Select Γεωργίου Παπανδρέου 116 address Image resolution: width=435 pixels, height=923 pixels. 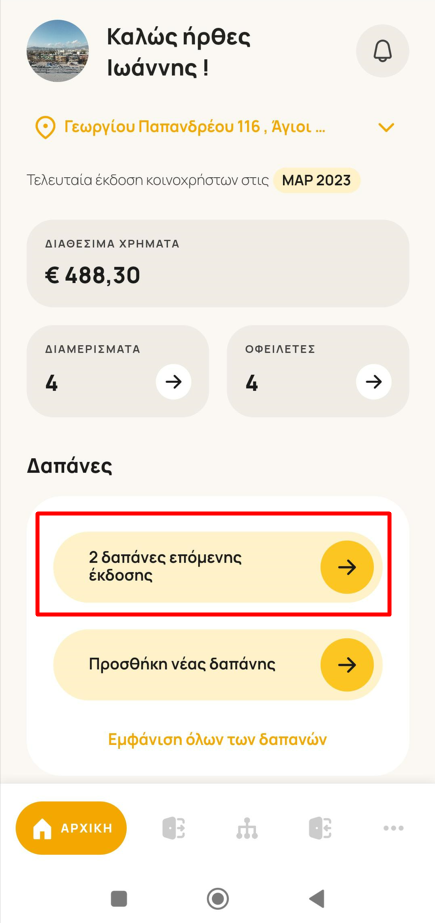(195, 127)
